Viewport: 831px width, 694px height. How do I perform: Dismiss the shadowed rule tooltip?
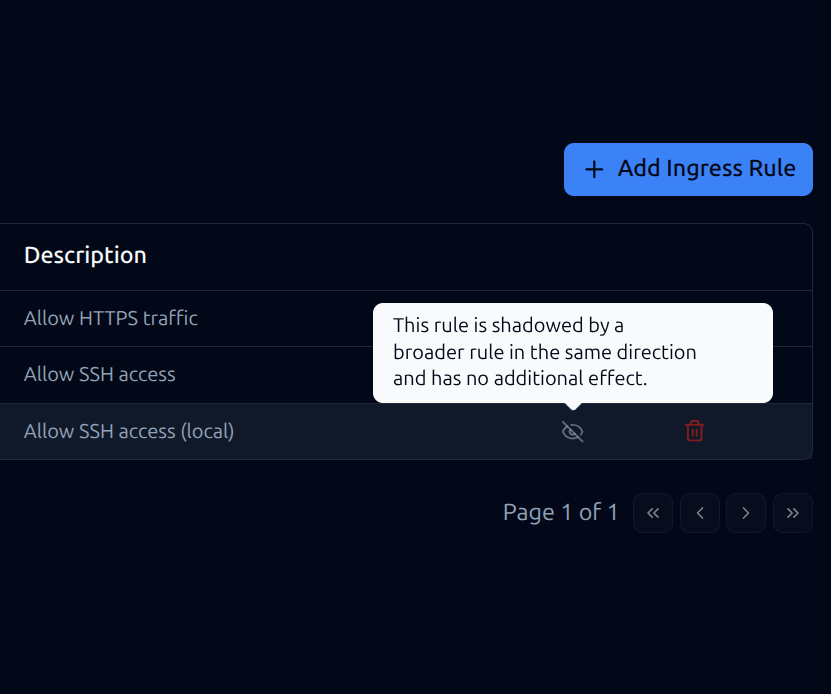[x=572, y=352]
